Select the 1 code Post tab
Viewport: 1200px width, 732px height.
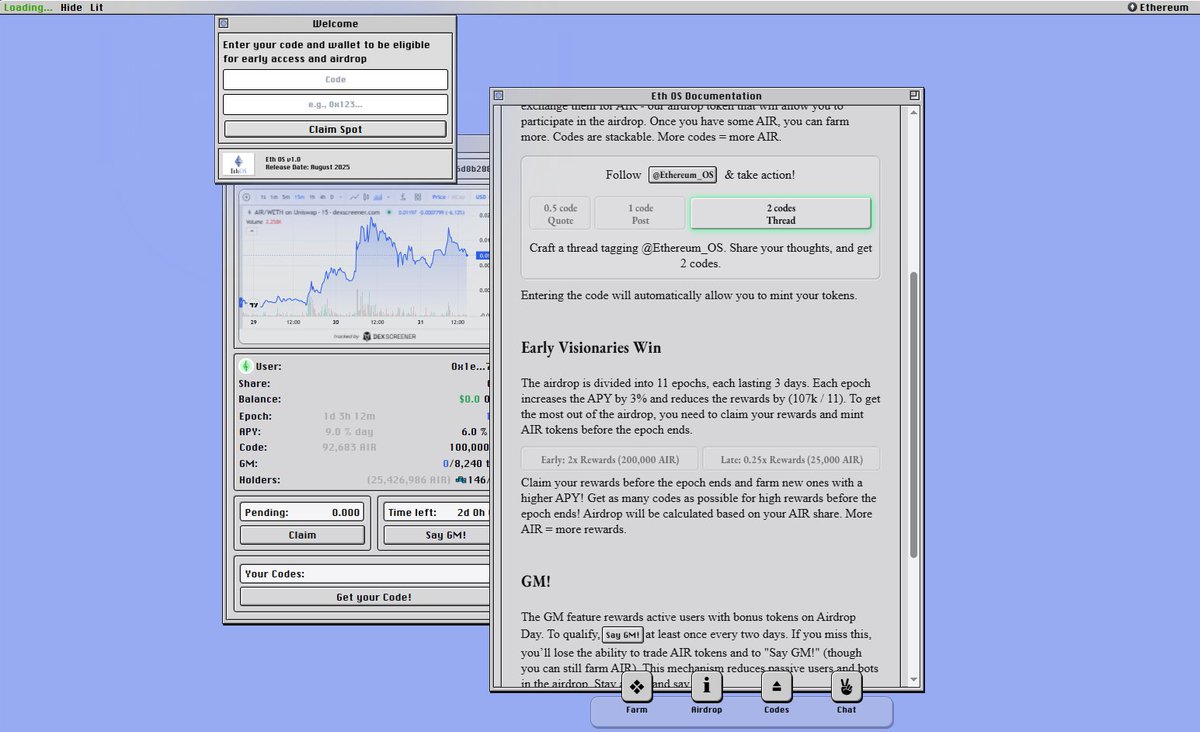click(x=640, y=213)
